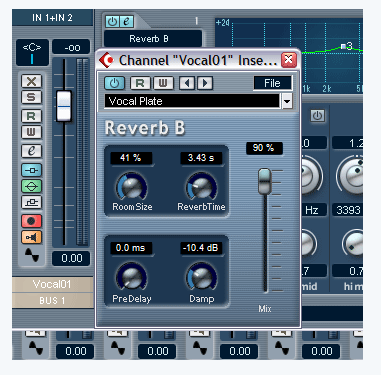Image resolution: width=381 pixels, height=375 pixels.
Task: Select EQ curve point 3 in the display
Action: point(343,46)
